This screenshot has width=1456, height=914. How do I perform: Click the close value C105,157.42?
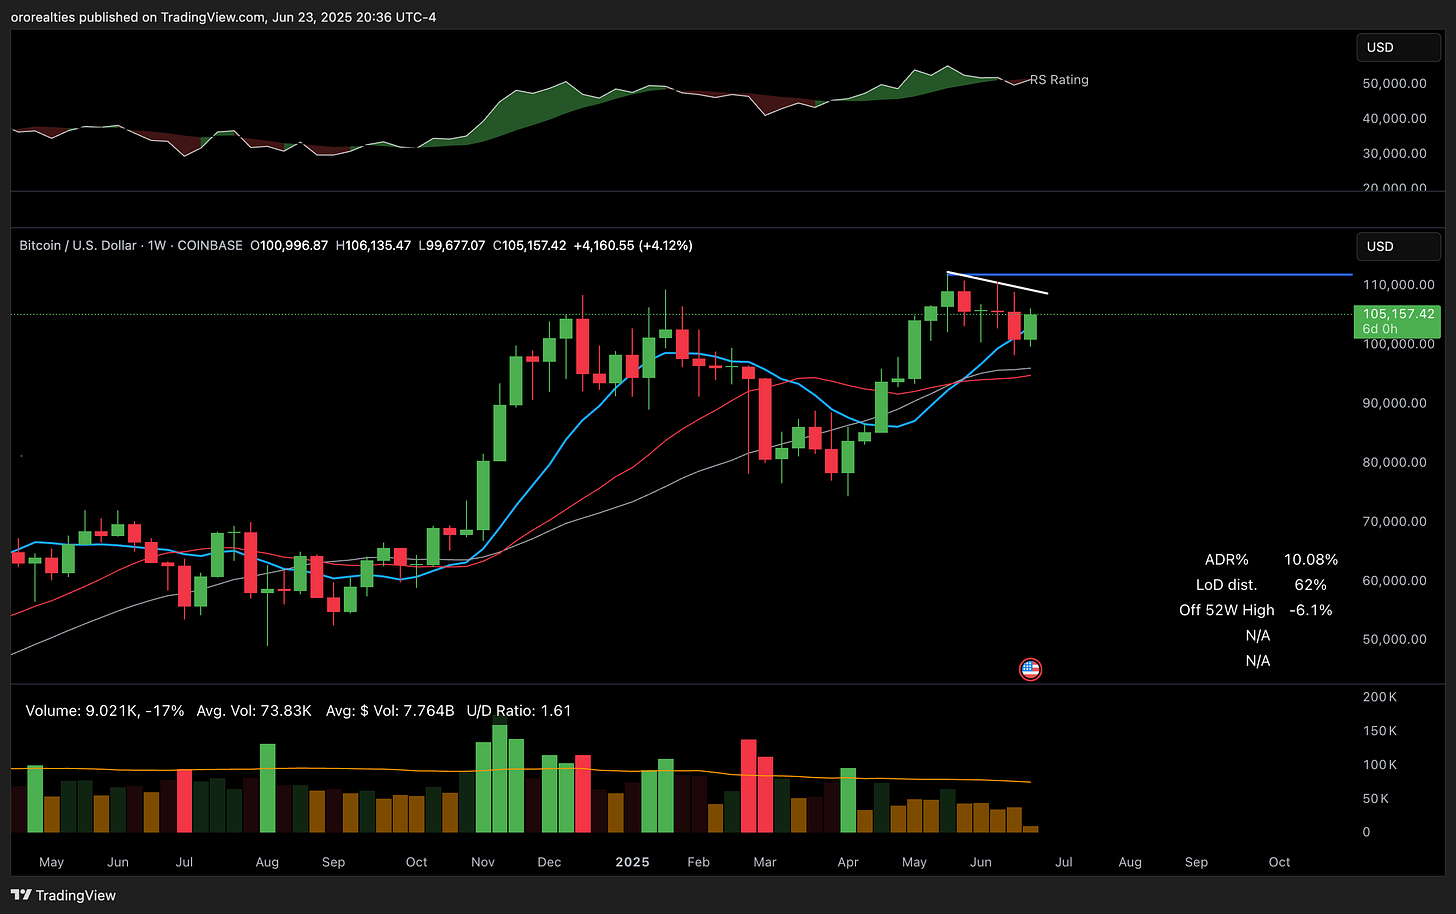[530, 245]
